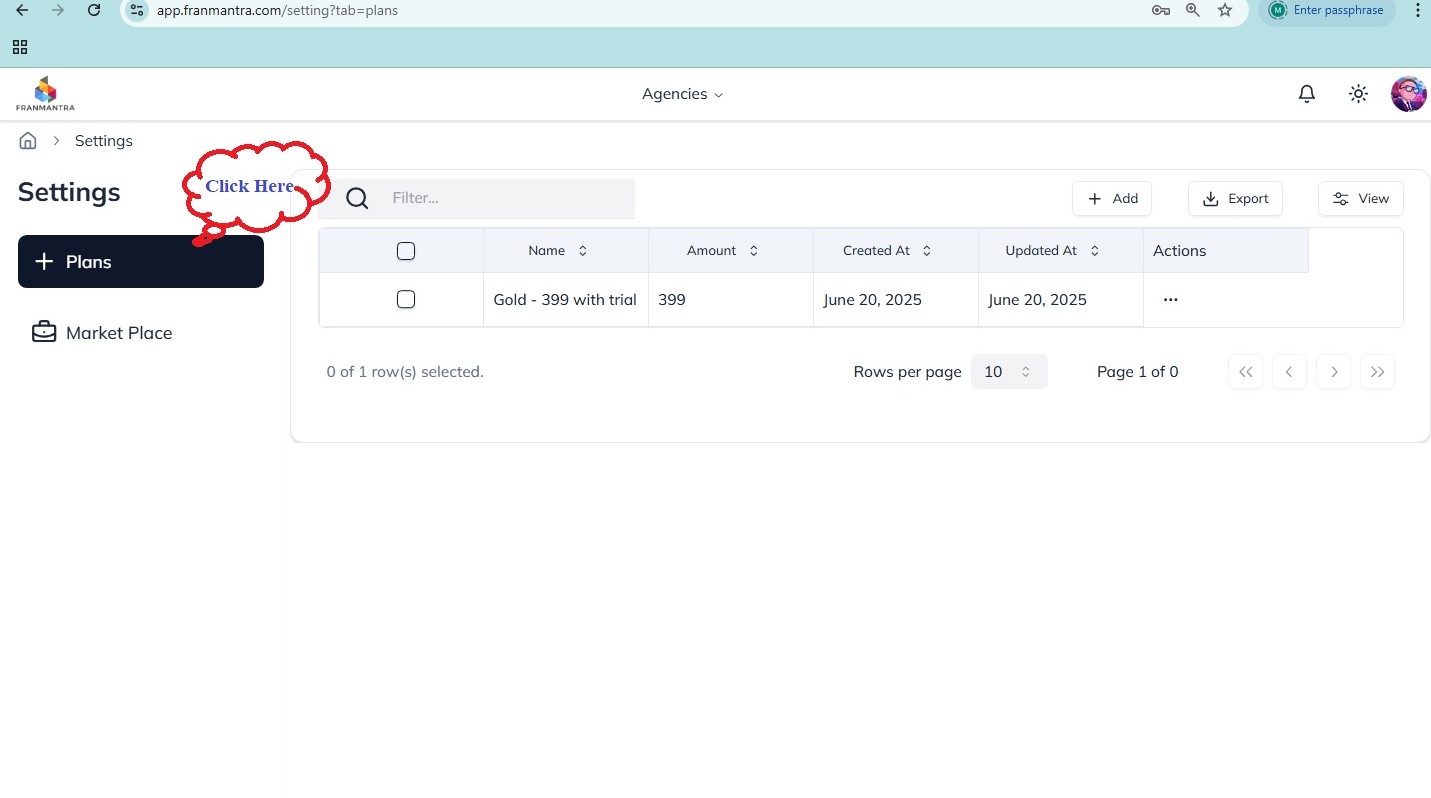Bookmark this page with the star icon

click(x=1225, y=10)
